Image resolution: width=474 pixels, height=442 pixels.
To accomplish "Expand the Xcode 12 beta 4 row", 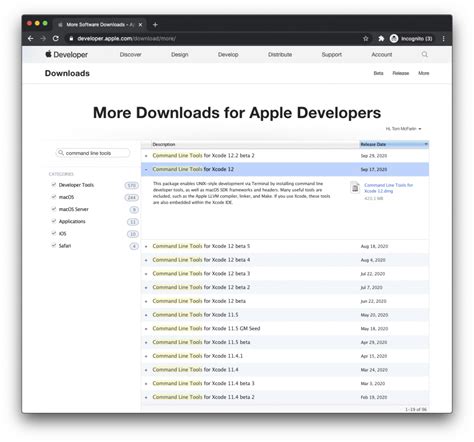I will pos(146,260).
